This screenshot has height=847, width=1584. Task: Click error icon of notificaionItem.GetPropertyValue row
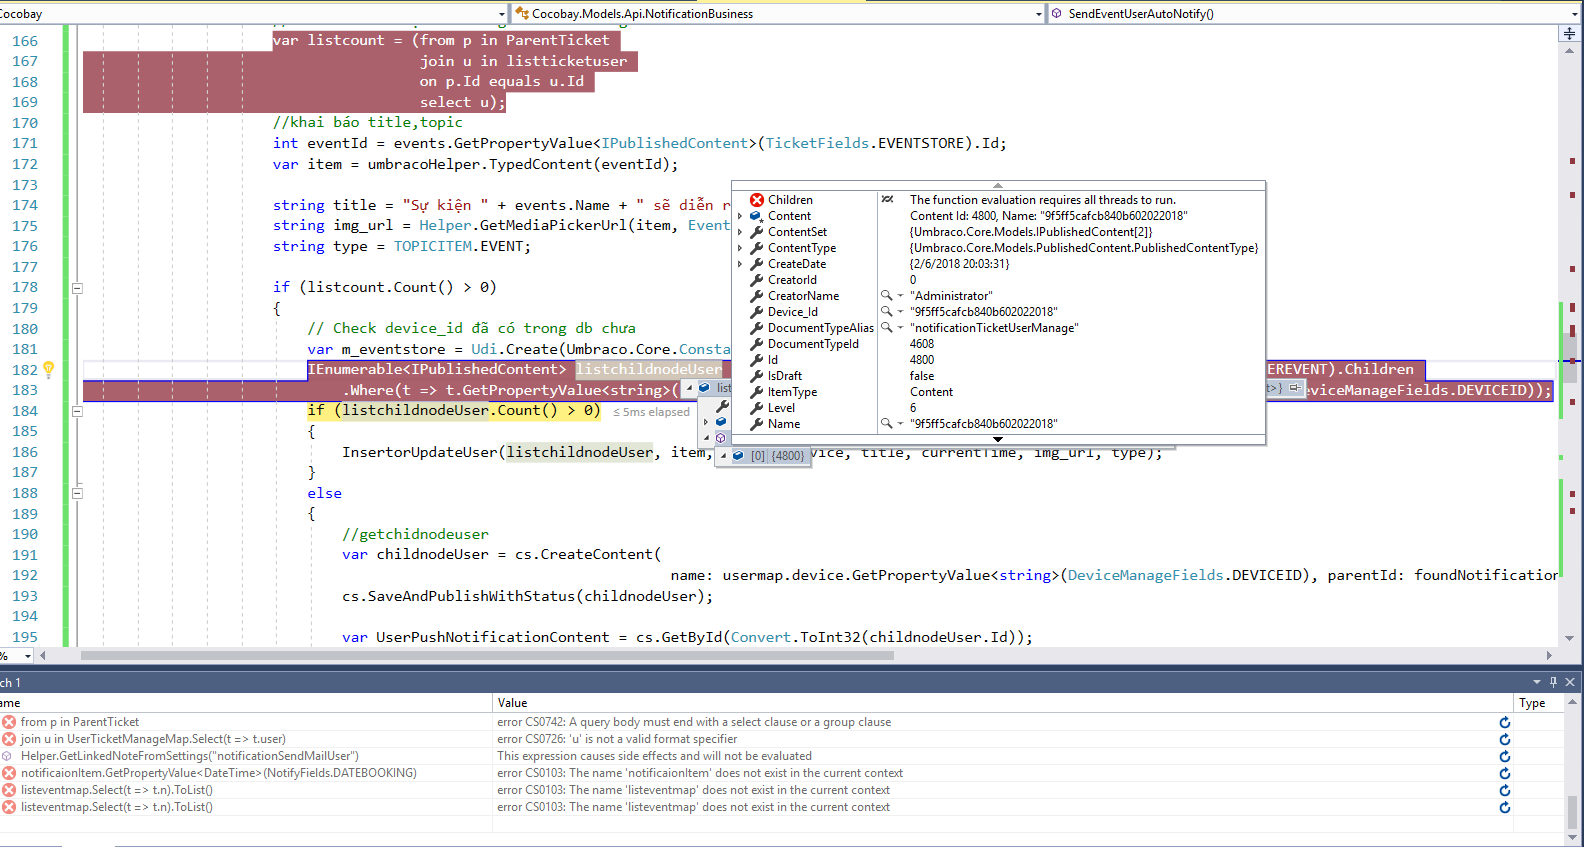pyautogui.click(x=9, y=773)
